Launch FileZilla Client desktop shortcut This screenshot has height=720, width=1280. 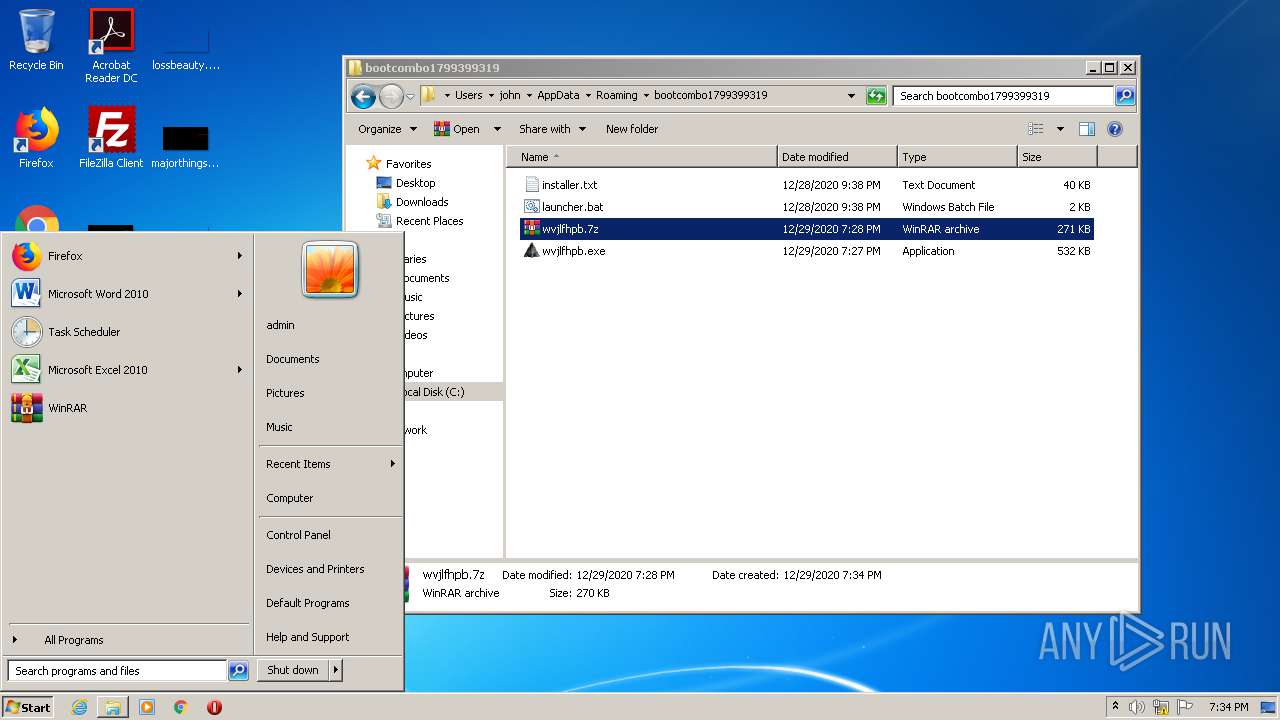[x=111, y=138]
